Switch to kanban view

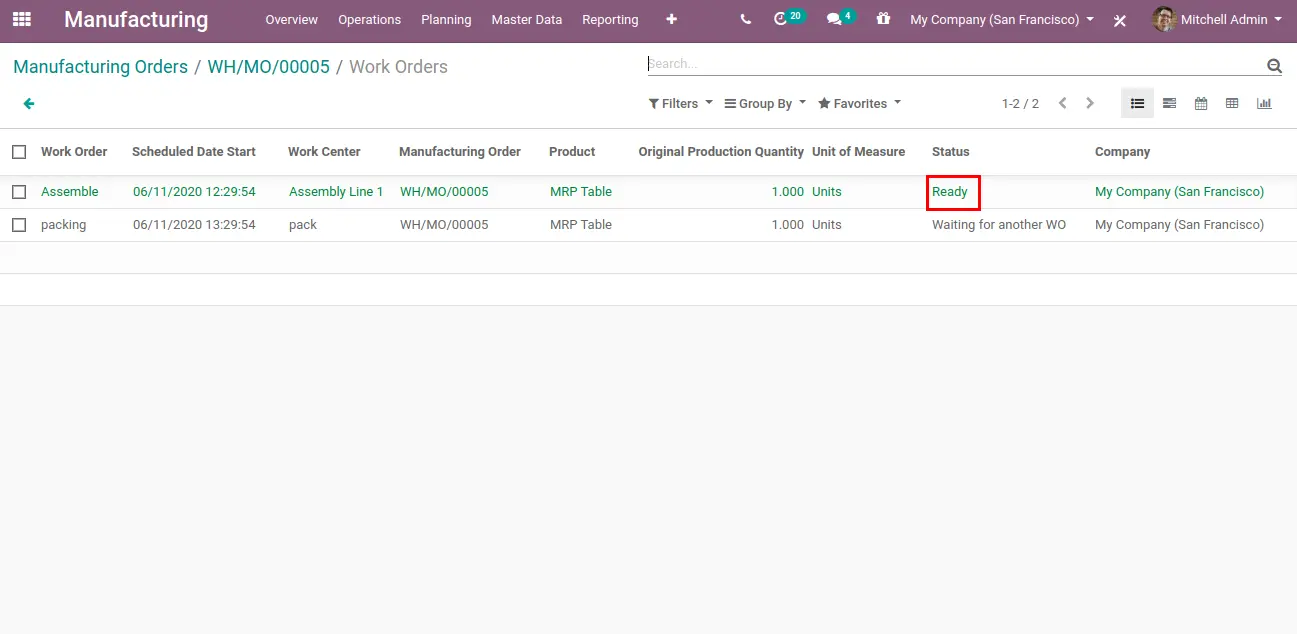[x=1169, y=103]
